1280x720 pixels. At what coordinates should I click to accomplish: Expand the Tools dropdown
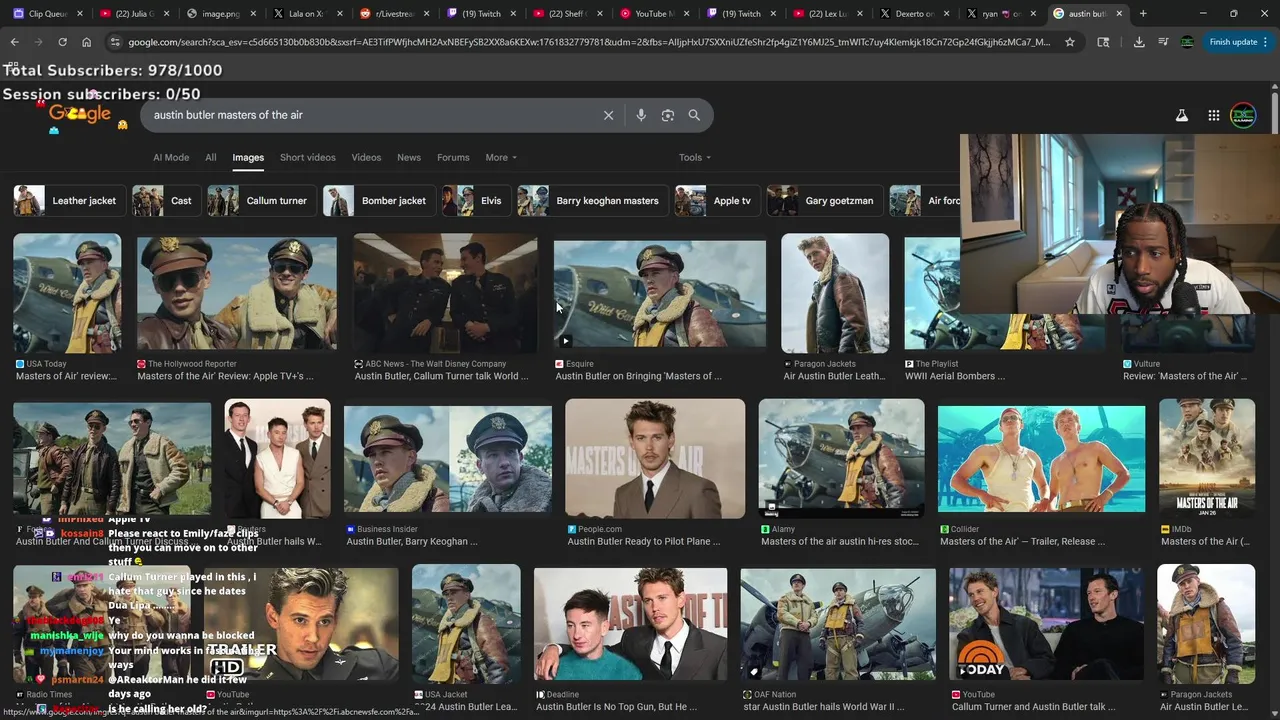(695, 157)
